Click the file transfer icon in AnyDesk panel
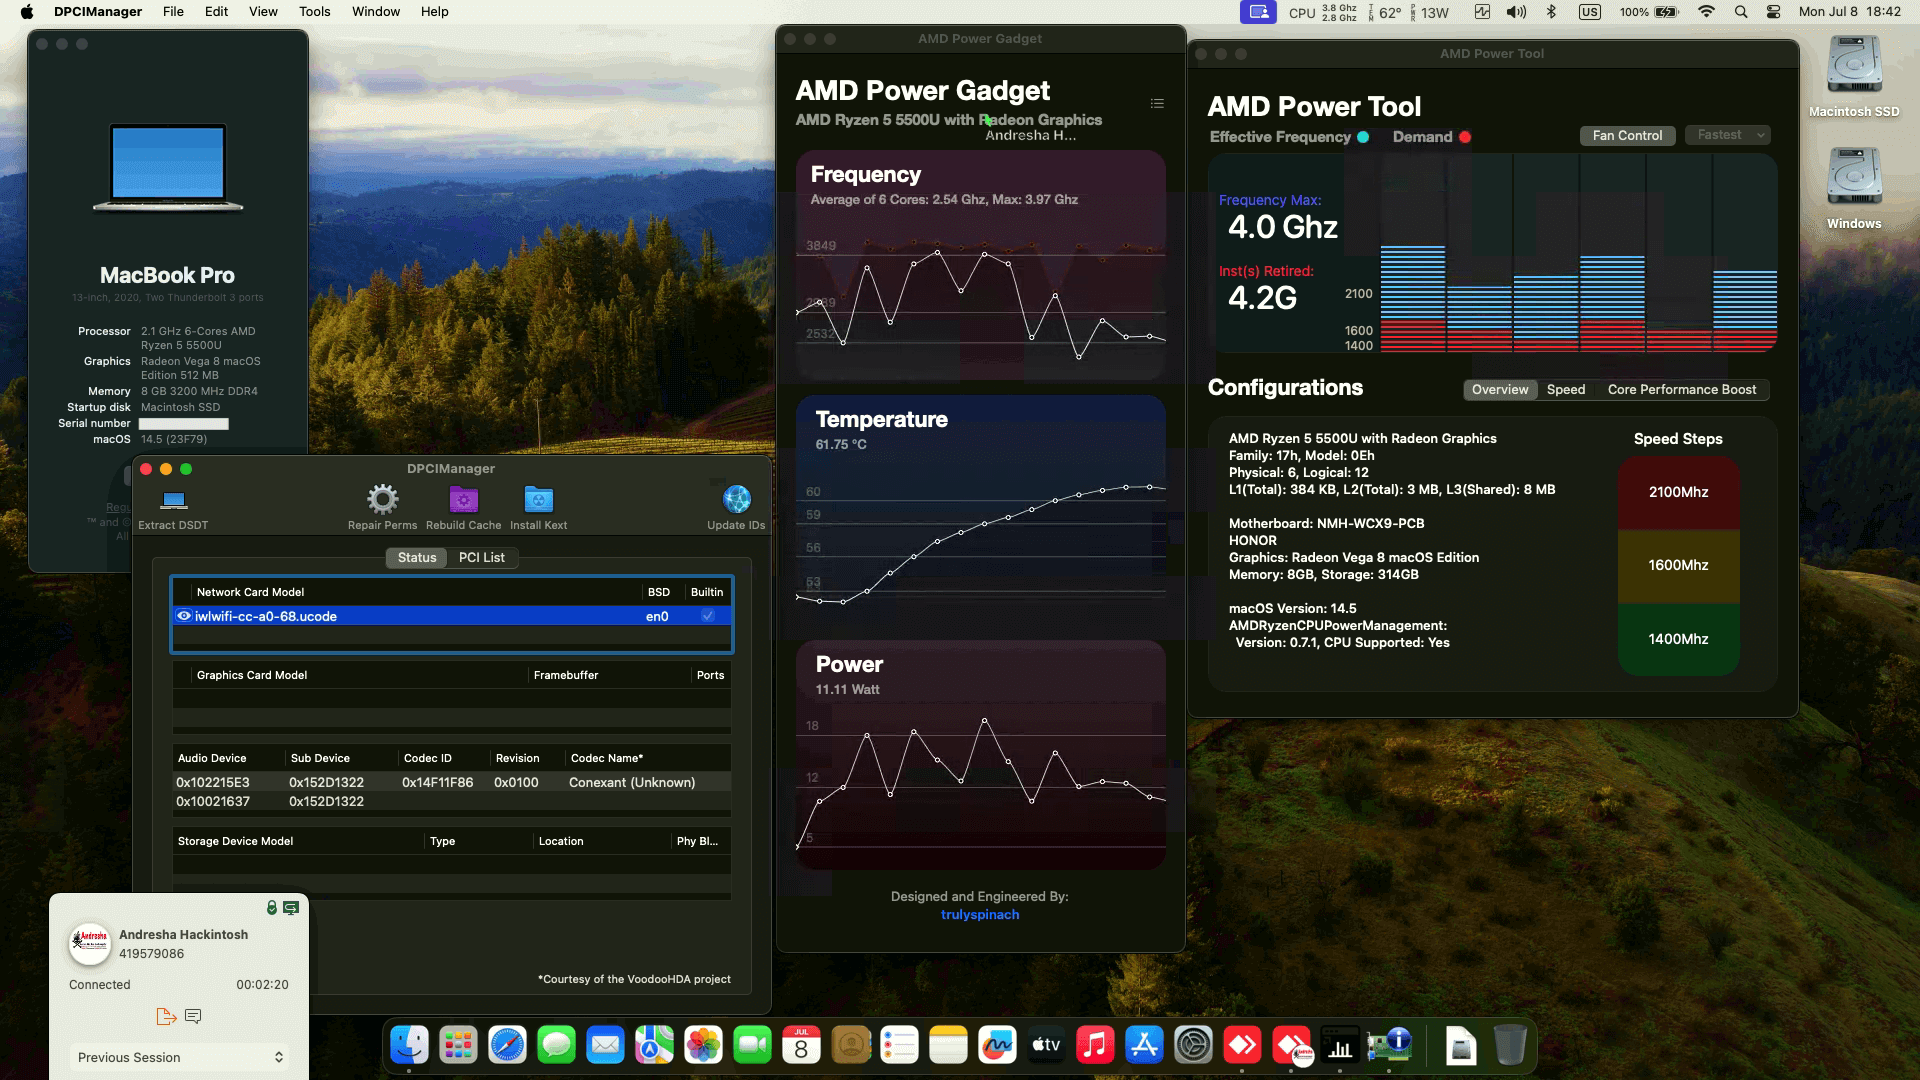This screenshot has width=1920, height=1080. coord(166,1016)
